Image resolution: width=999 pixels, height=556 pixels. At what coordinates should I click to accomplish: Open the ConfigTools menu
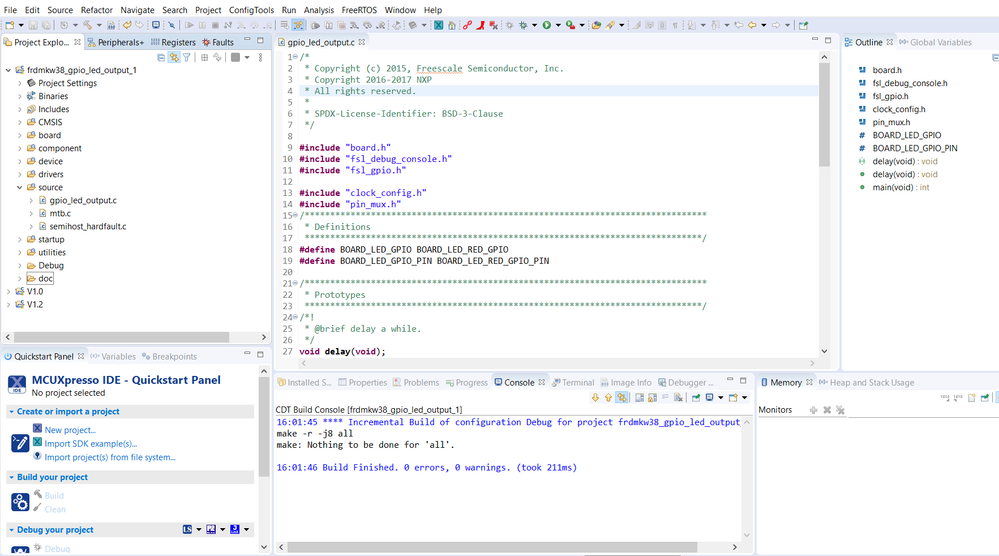251,10
